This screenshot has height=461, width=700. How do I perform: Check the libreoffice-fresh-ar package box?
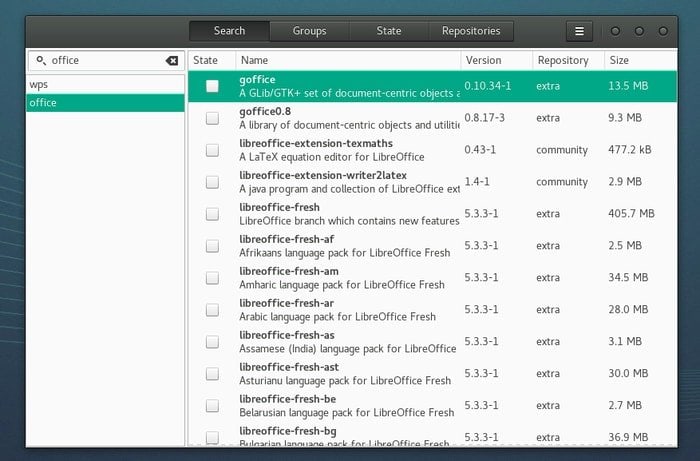coord(212,310)
